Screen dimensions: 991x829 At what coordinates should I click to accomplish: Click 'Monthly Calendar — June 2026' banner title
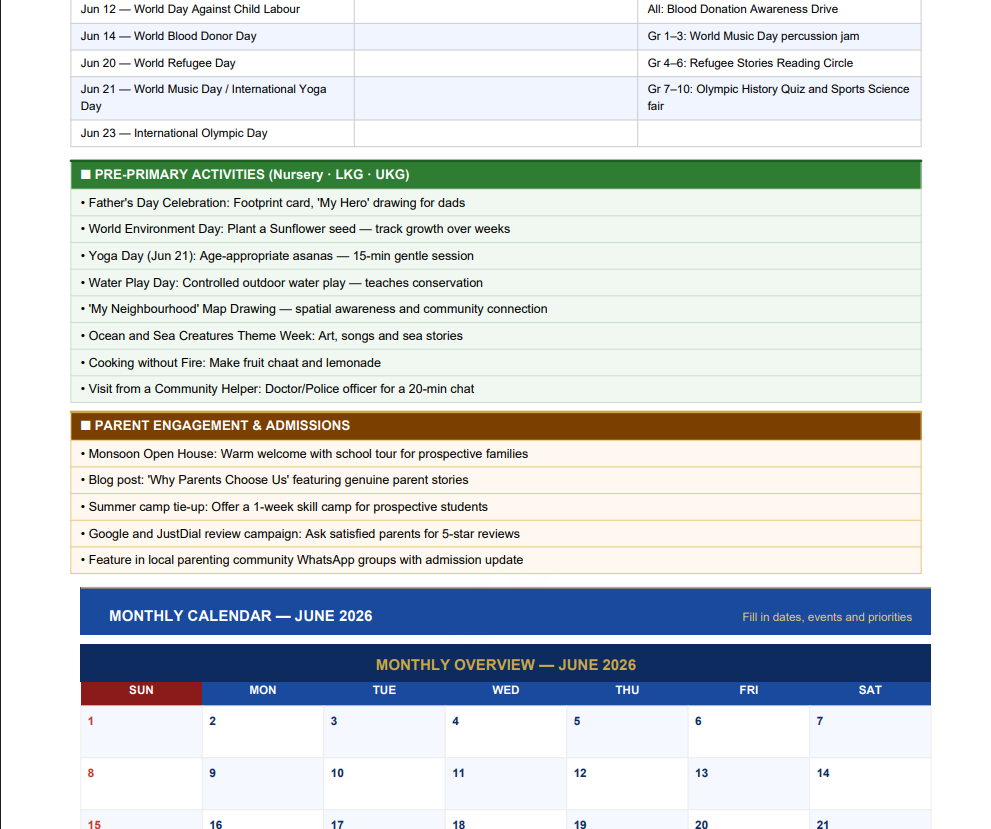[240, 616]
